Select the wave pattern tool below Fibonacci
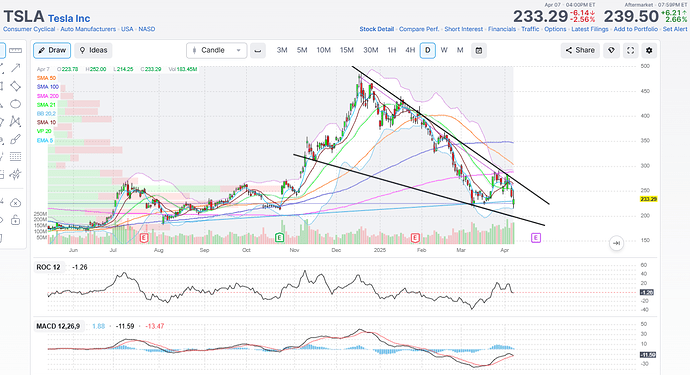Image resolution: width=690 pixels, height=375 pixels. pyautogui.click(x=15, y=174)
